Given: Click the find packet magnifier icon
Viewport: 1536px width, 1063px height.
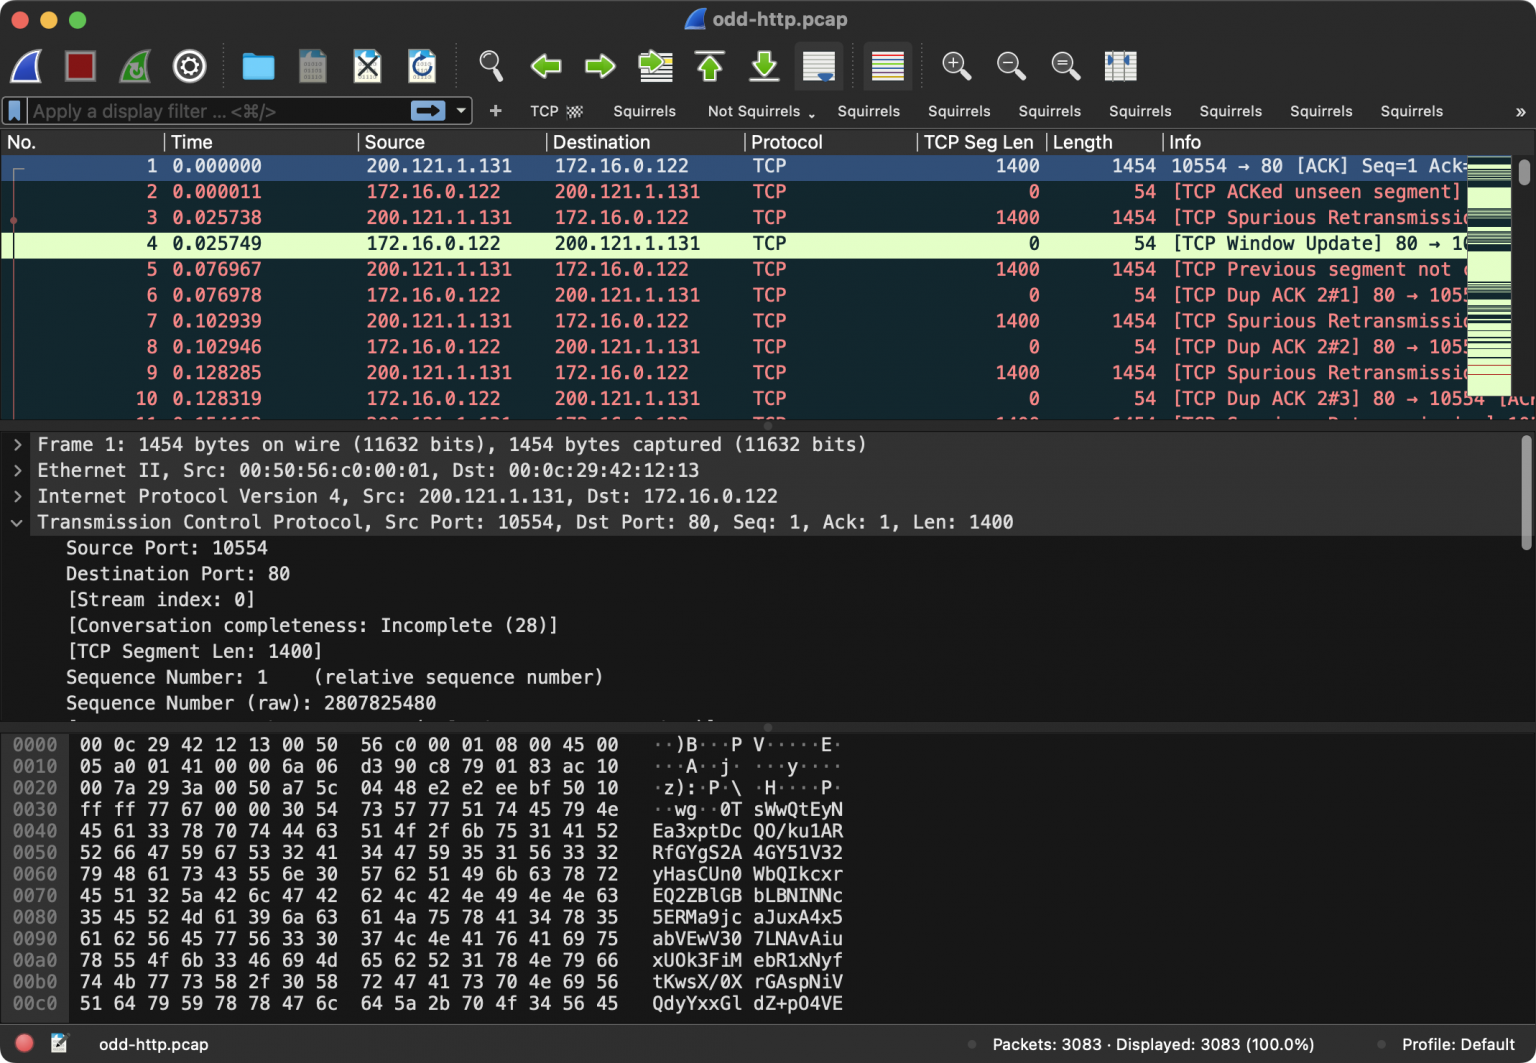Looking at the screenshot, I should [491, 66].
